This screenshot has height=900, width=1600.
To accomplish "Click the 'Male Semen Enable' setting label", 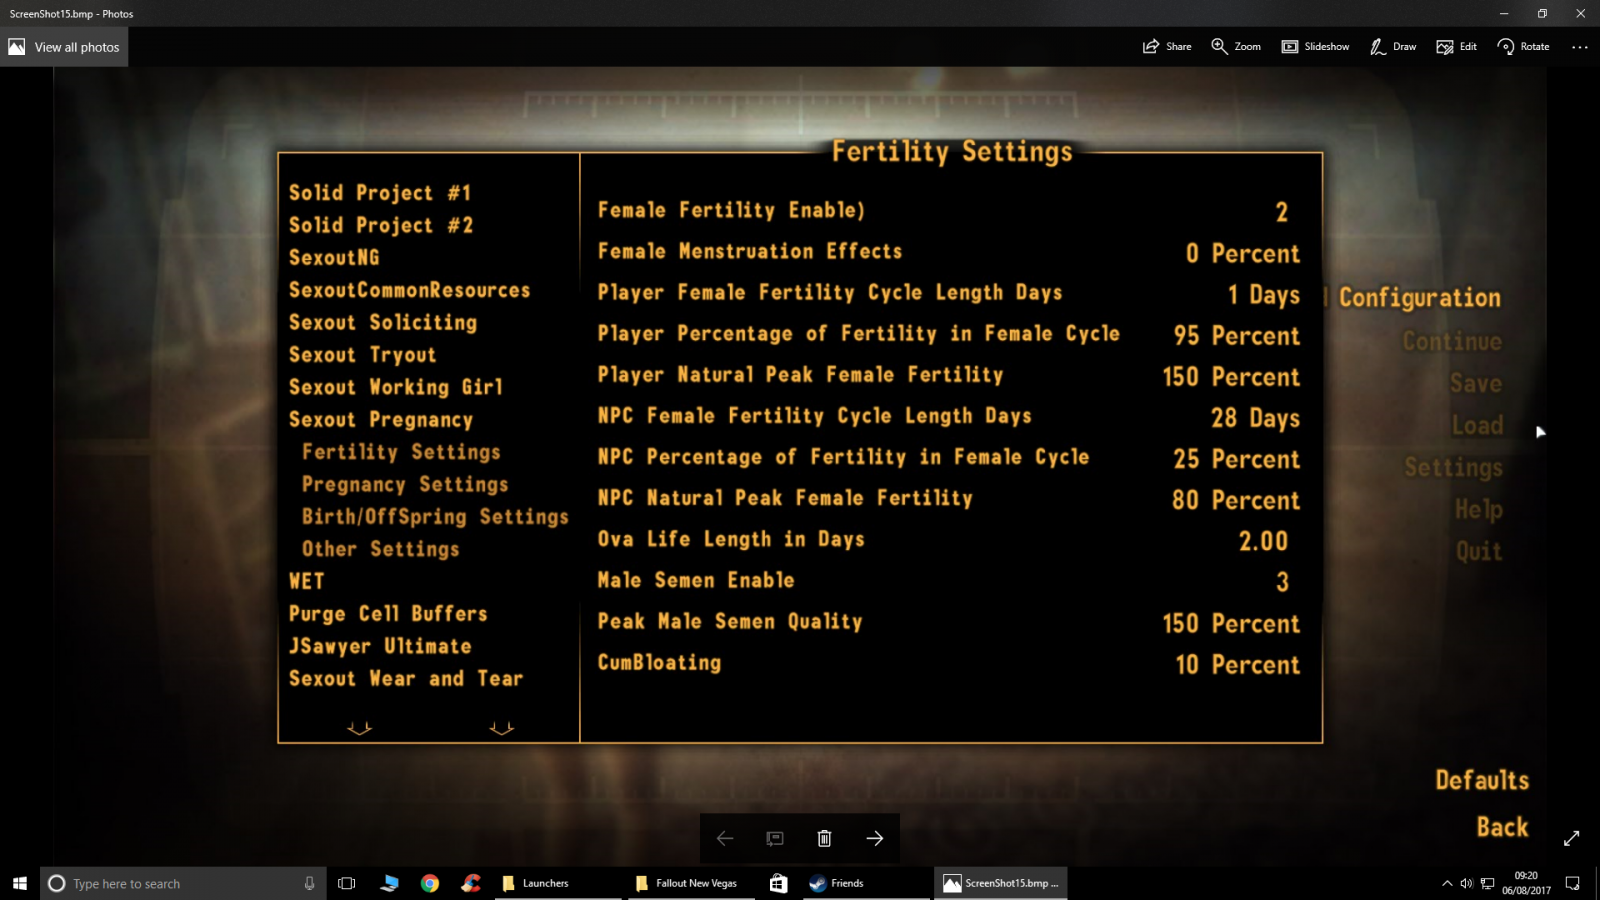I will (x=696, y=581).
